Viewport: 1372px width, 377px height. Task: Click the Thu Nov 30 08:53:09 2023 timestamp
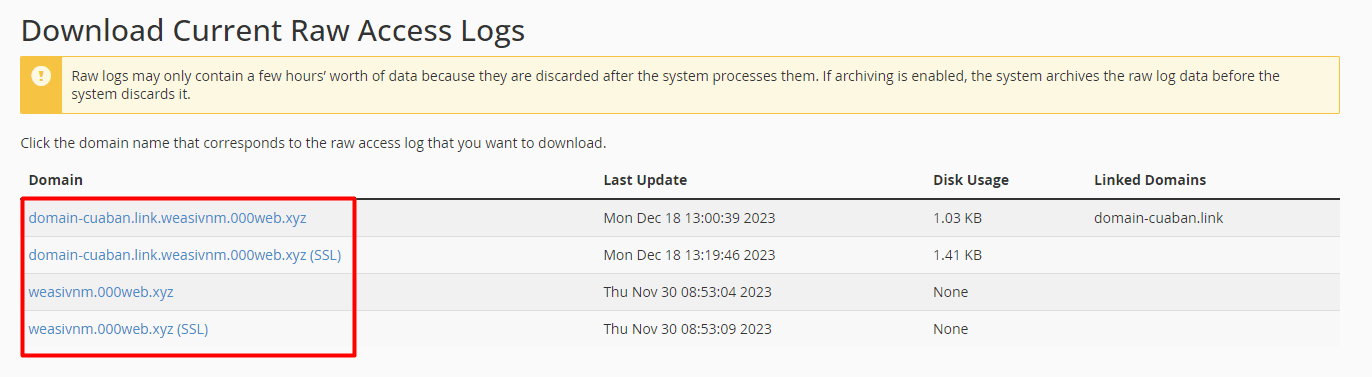[x=687, y=329]
